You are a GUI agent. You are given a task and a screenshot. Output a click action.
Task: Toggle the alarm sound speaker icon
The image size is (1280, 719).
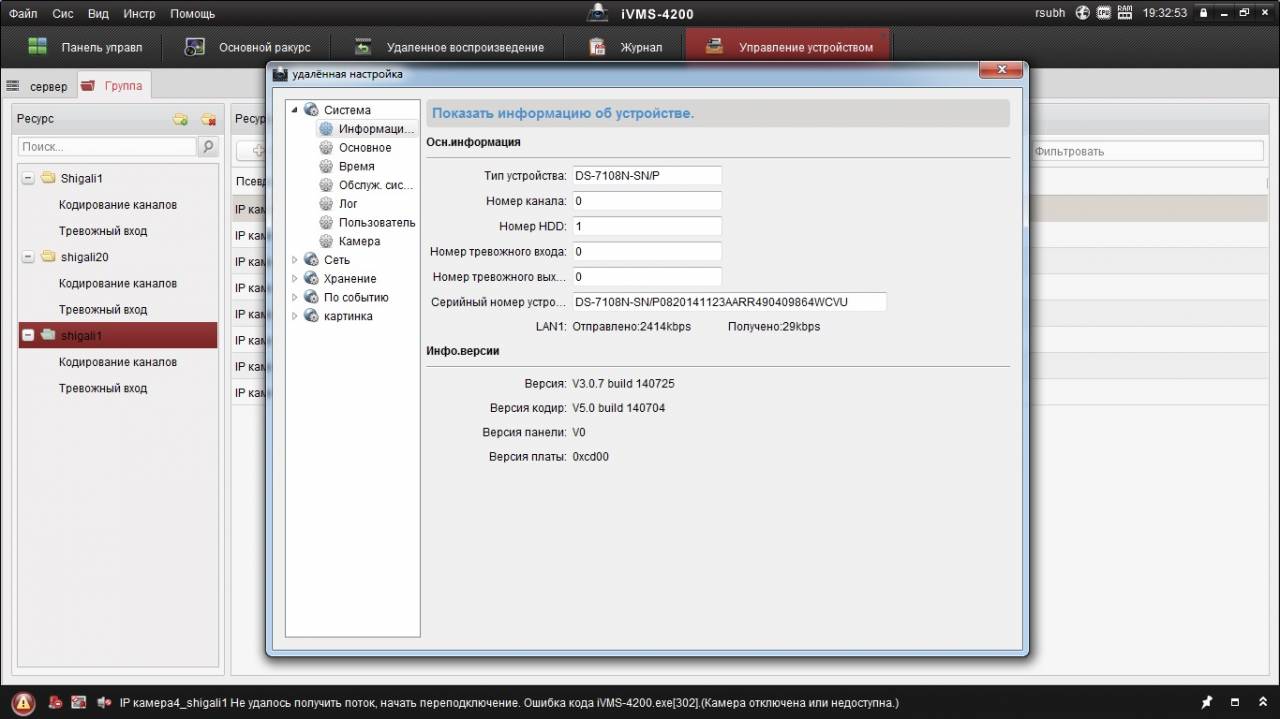103,703
